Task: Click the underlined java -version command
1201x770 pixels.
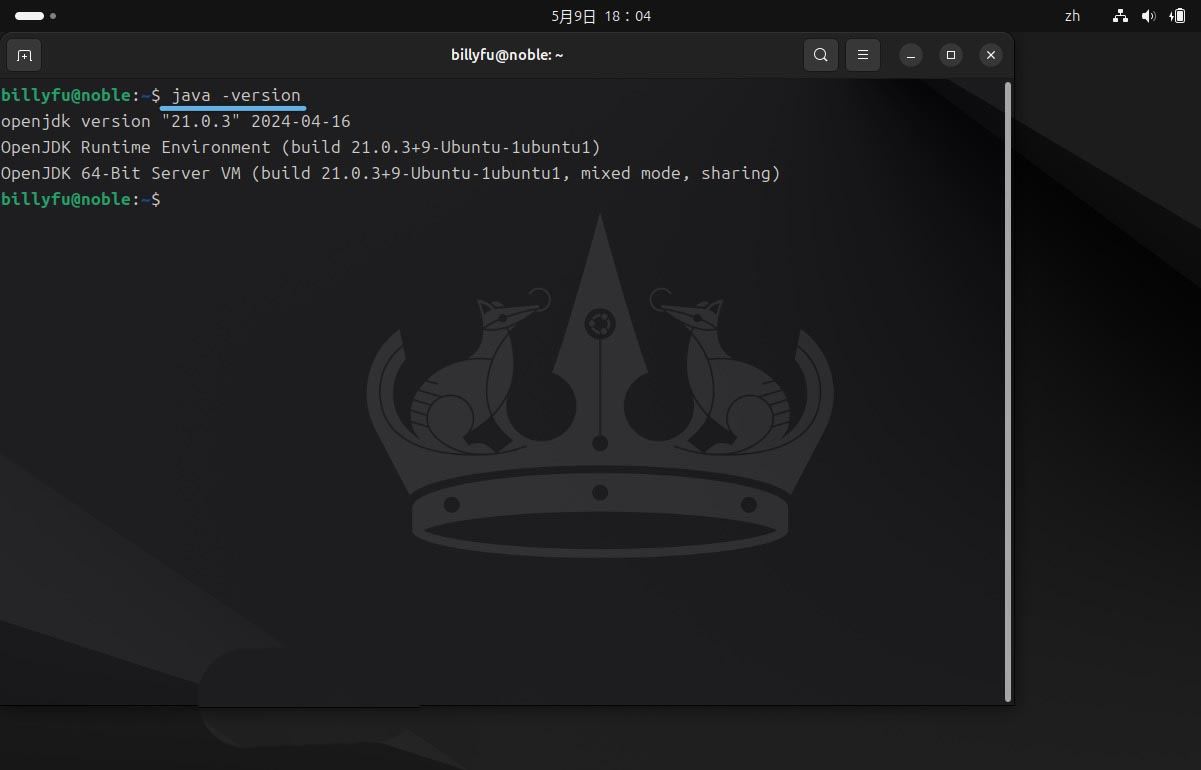Action: click(x=236, y=96)
